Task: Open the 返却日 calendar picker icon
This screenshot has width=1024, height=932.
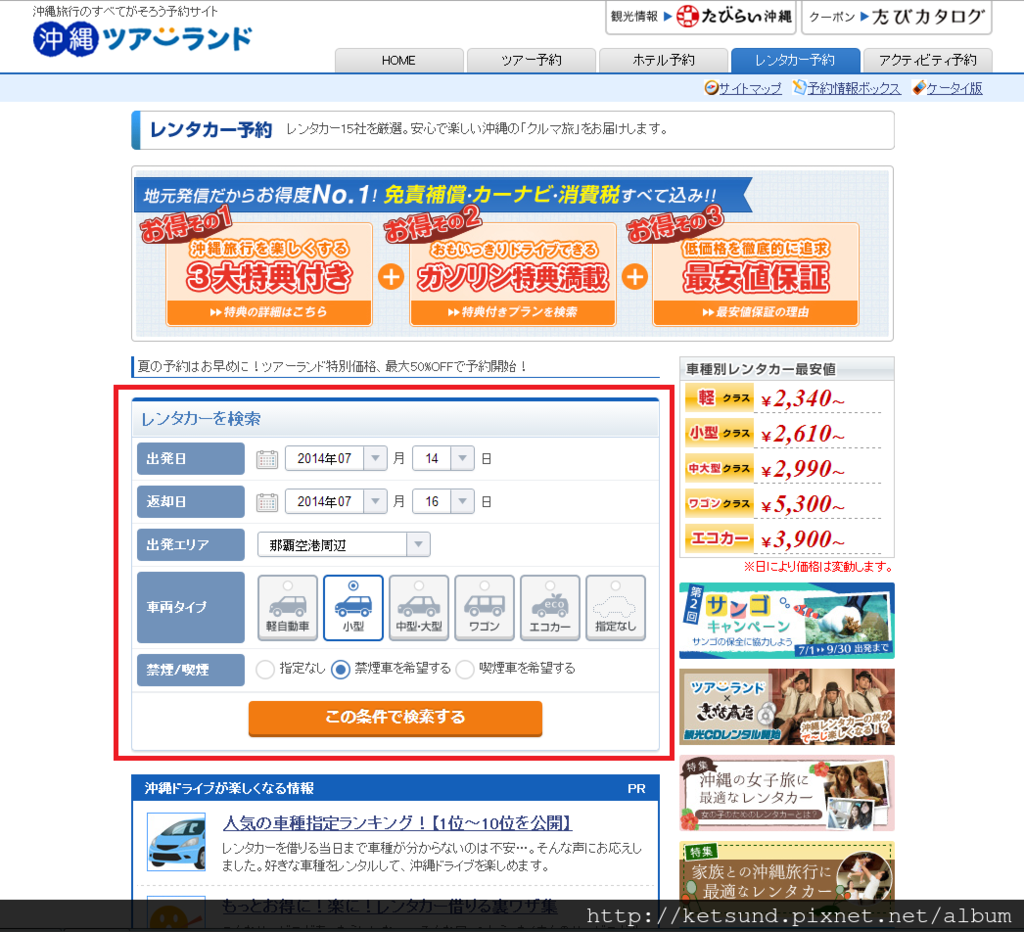Action: click(x=266, y=501)
